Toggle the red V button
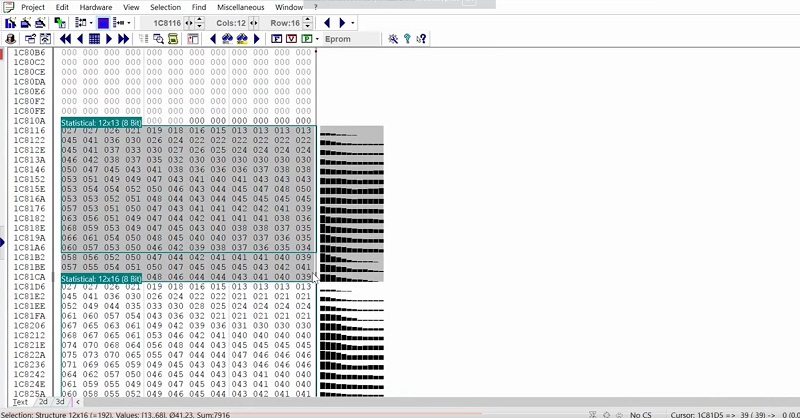The image size is (800, 418). (291, 39)
